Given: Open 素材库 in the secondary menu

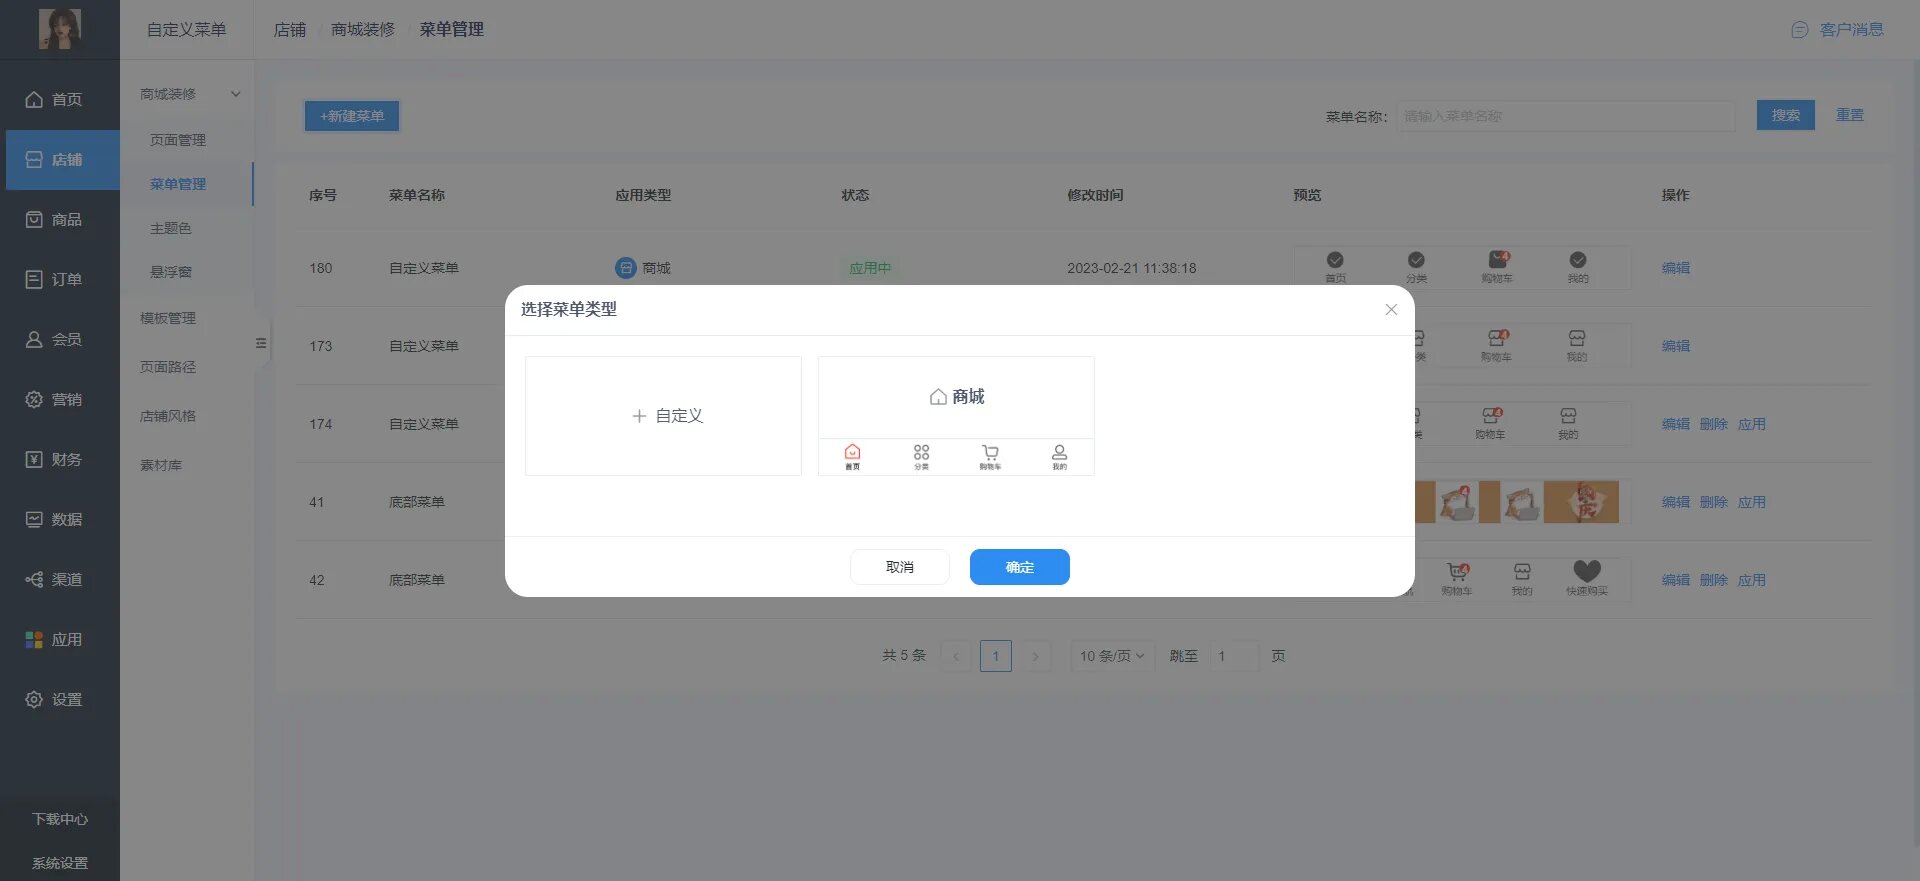Looking at the screenshot, I should (x=161, y=465).
